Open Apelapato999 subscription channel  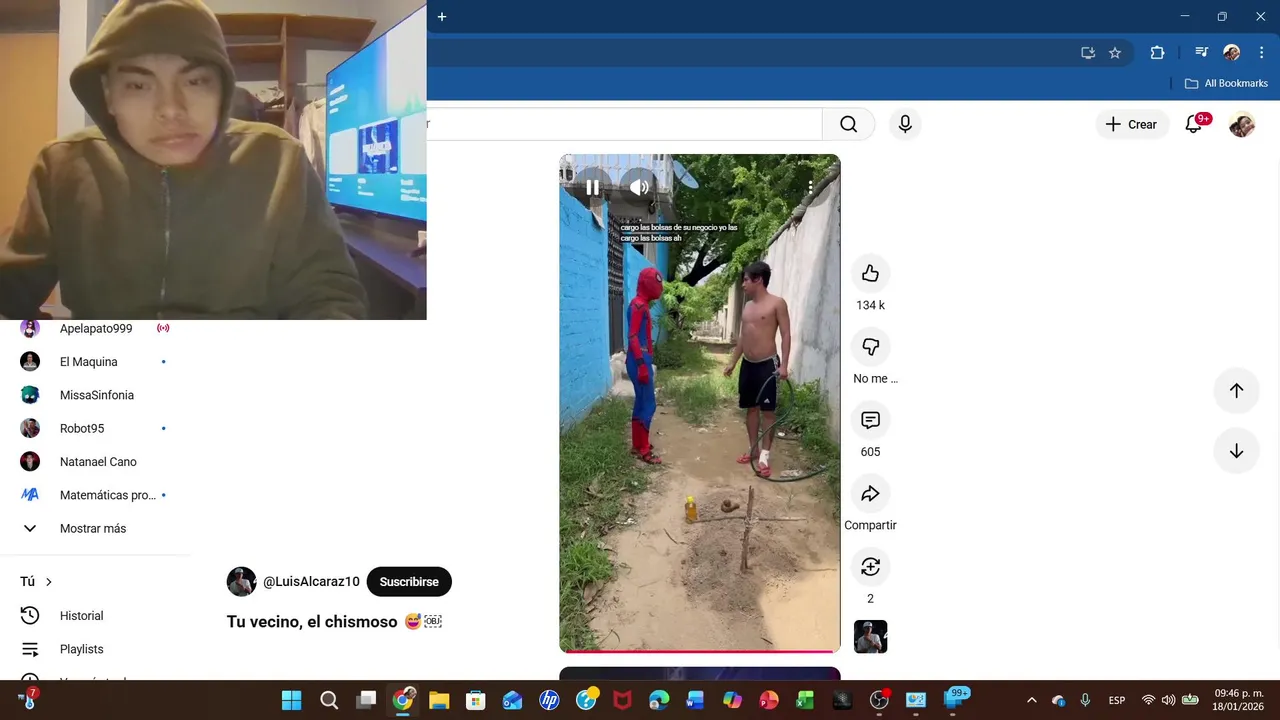(95, 328)
